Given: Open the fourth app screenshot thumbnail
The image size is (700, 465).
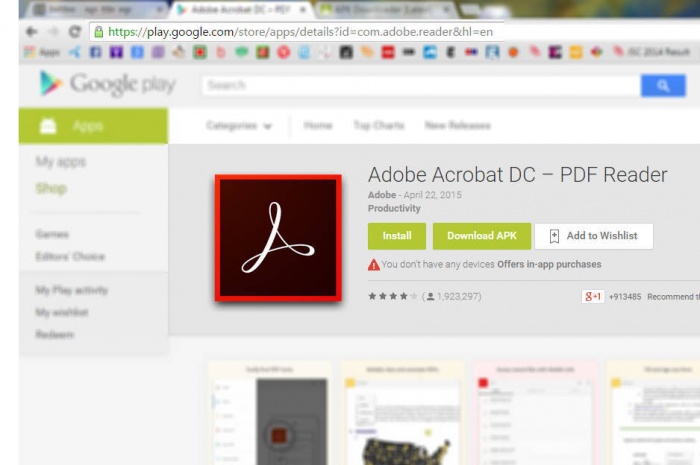Looking at the screenshot, I should tap(654, 414).
